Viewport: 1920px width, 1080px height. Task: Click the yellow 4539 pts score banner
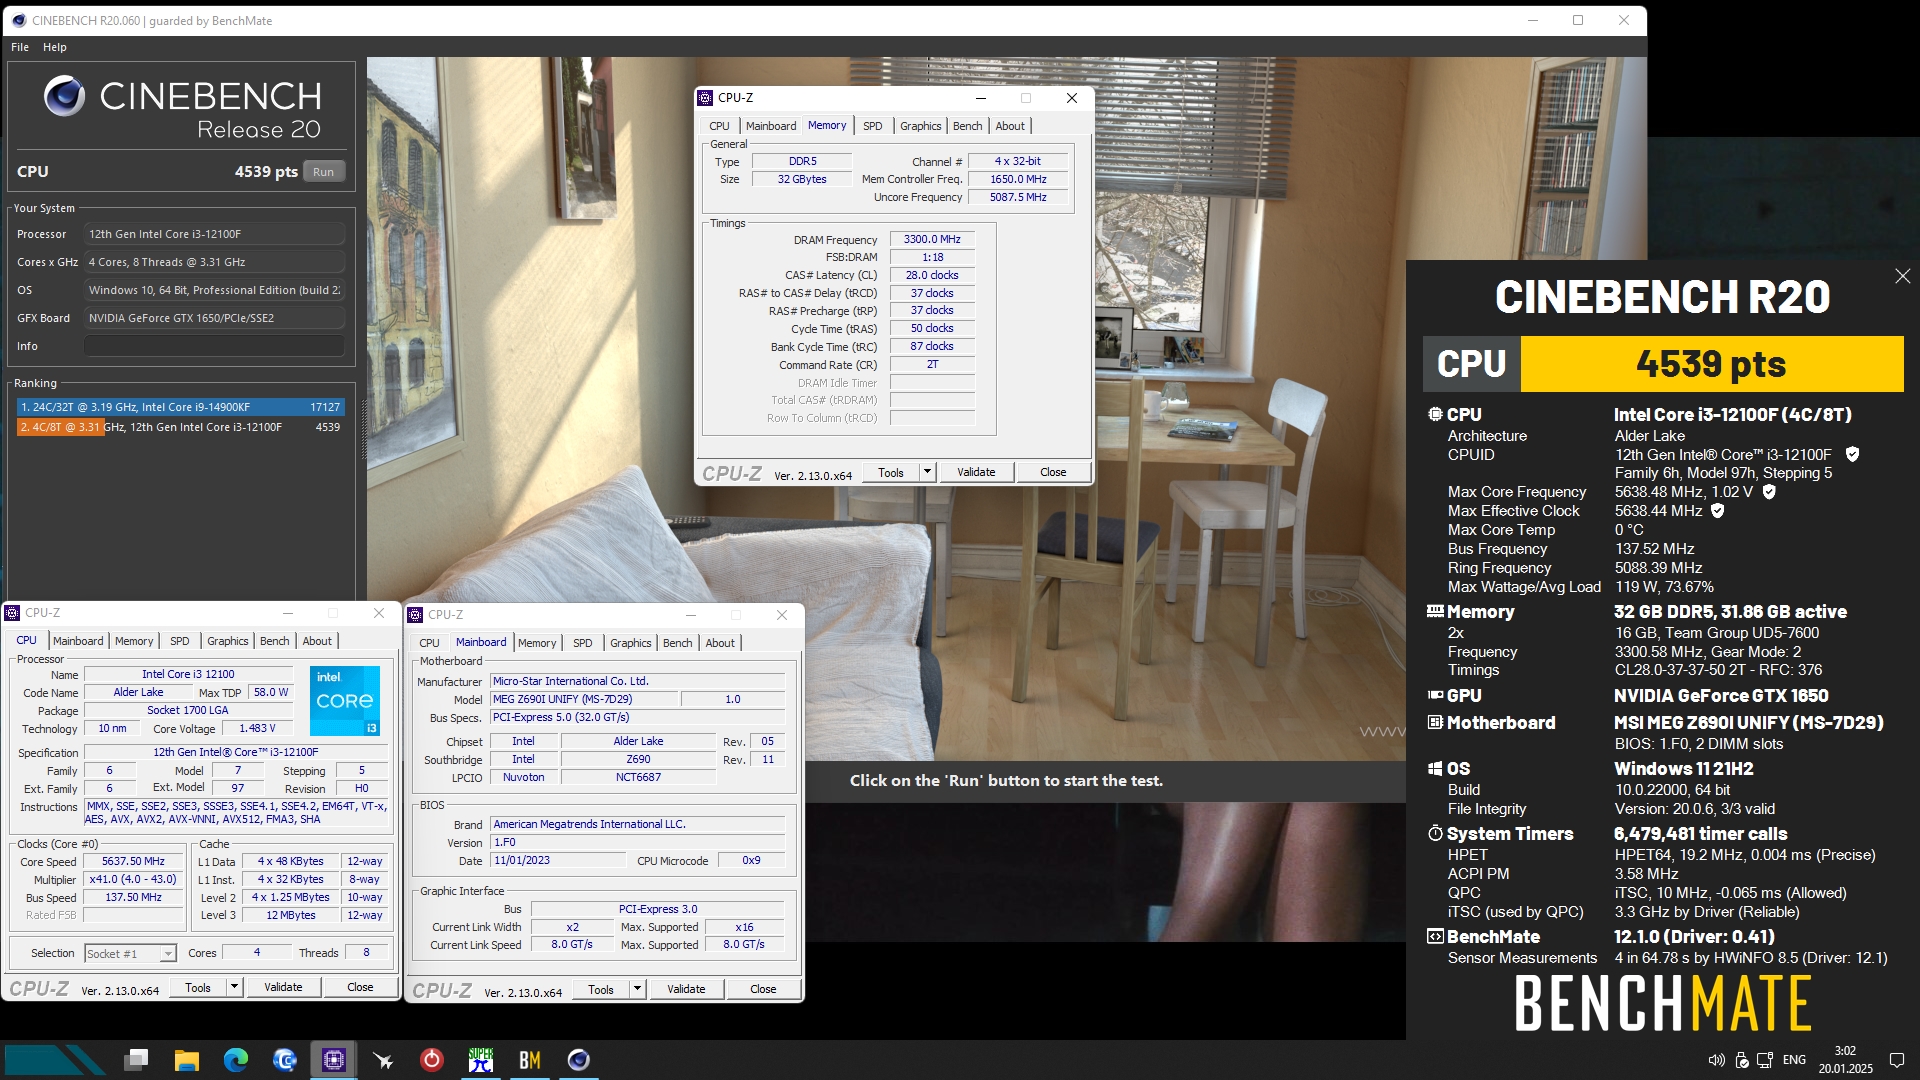pos(1711,364)
